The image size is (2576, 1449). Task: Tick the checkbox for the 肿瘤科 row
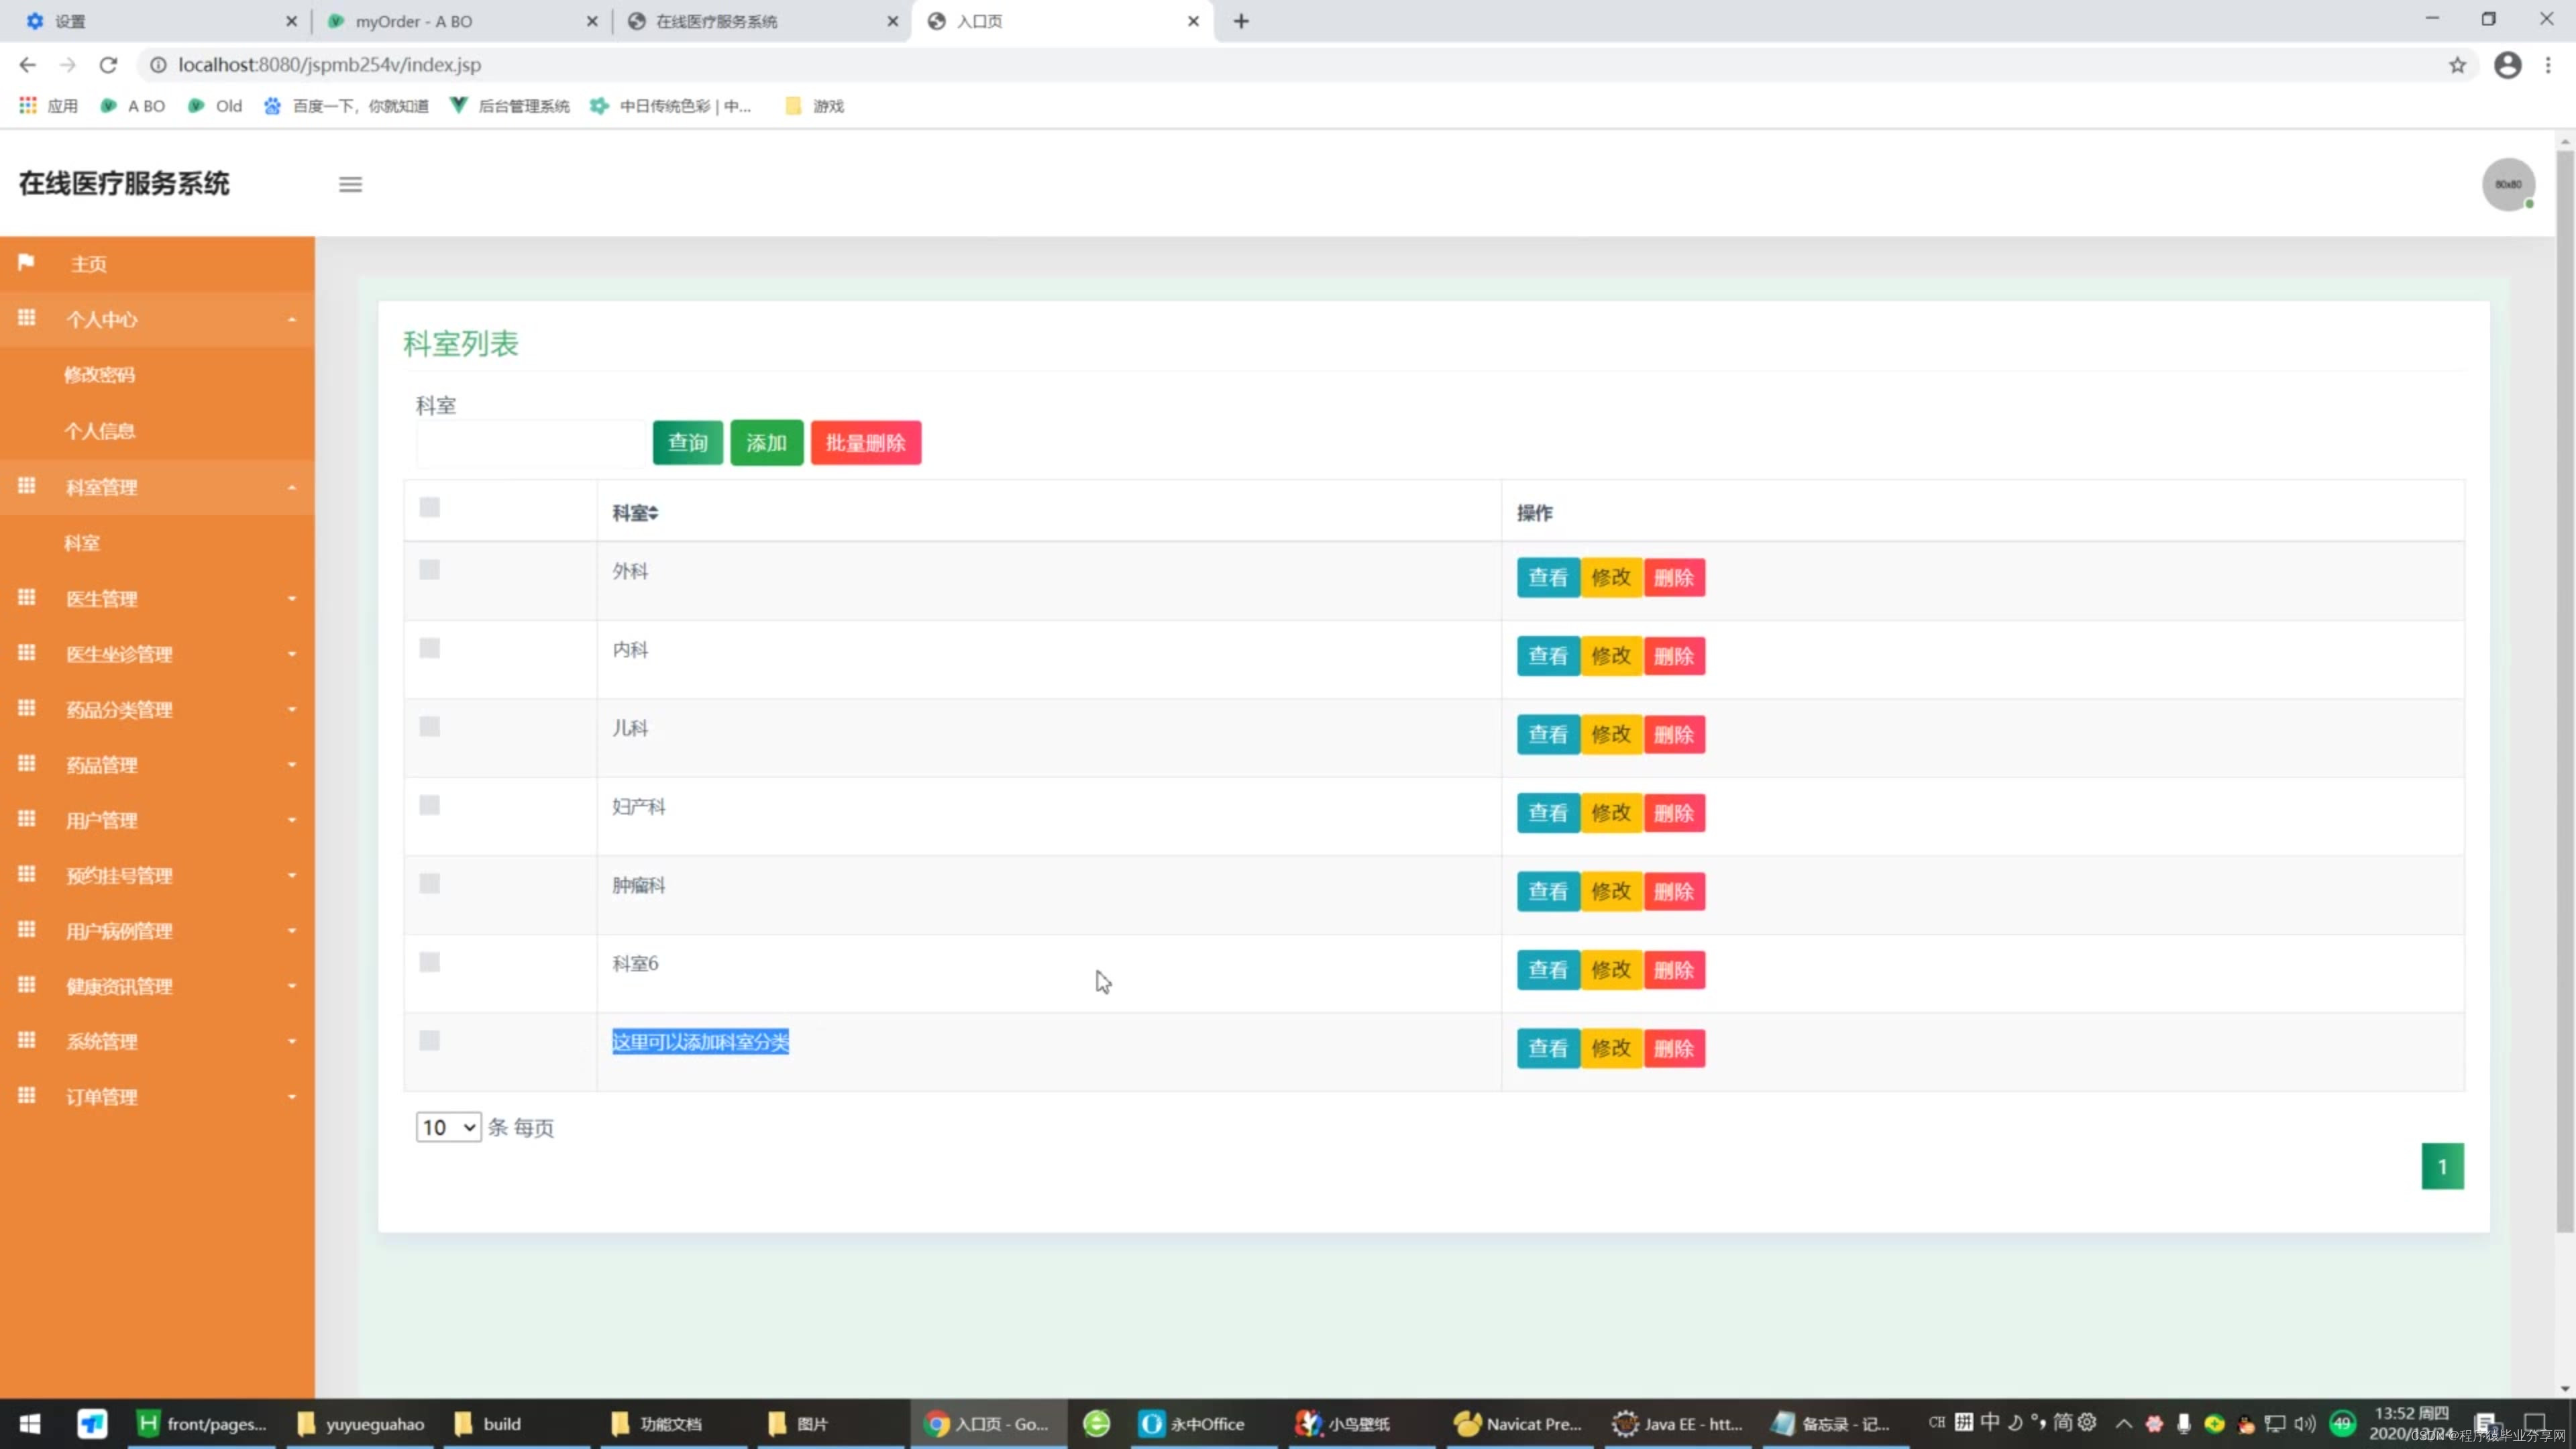click(x=430, y=884)
